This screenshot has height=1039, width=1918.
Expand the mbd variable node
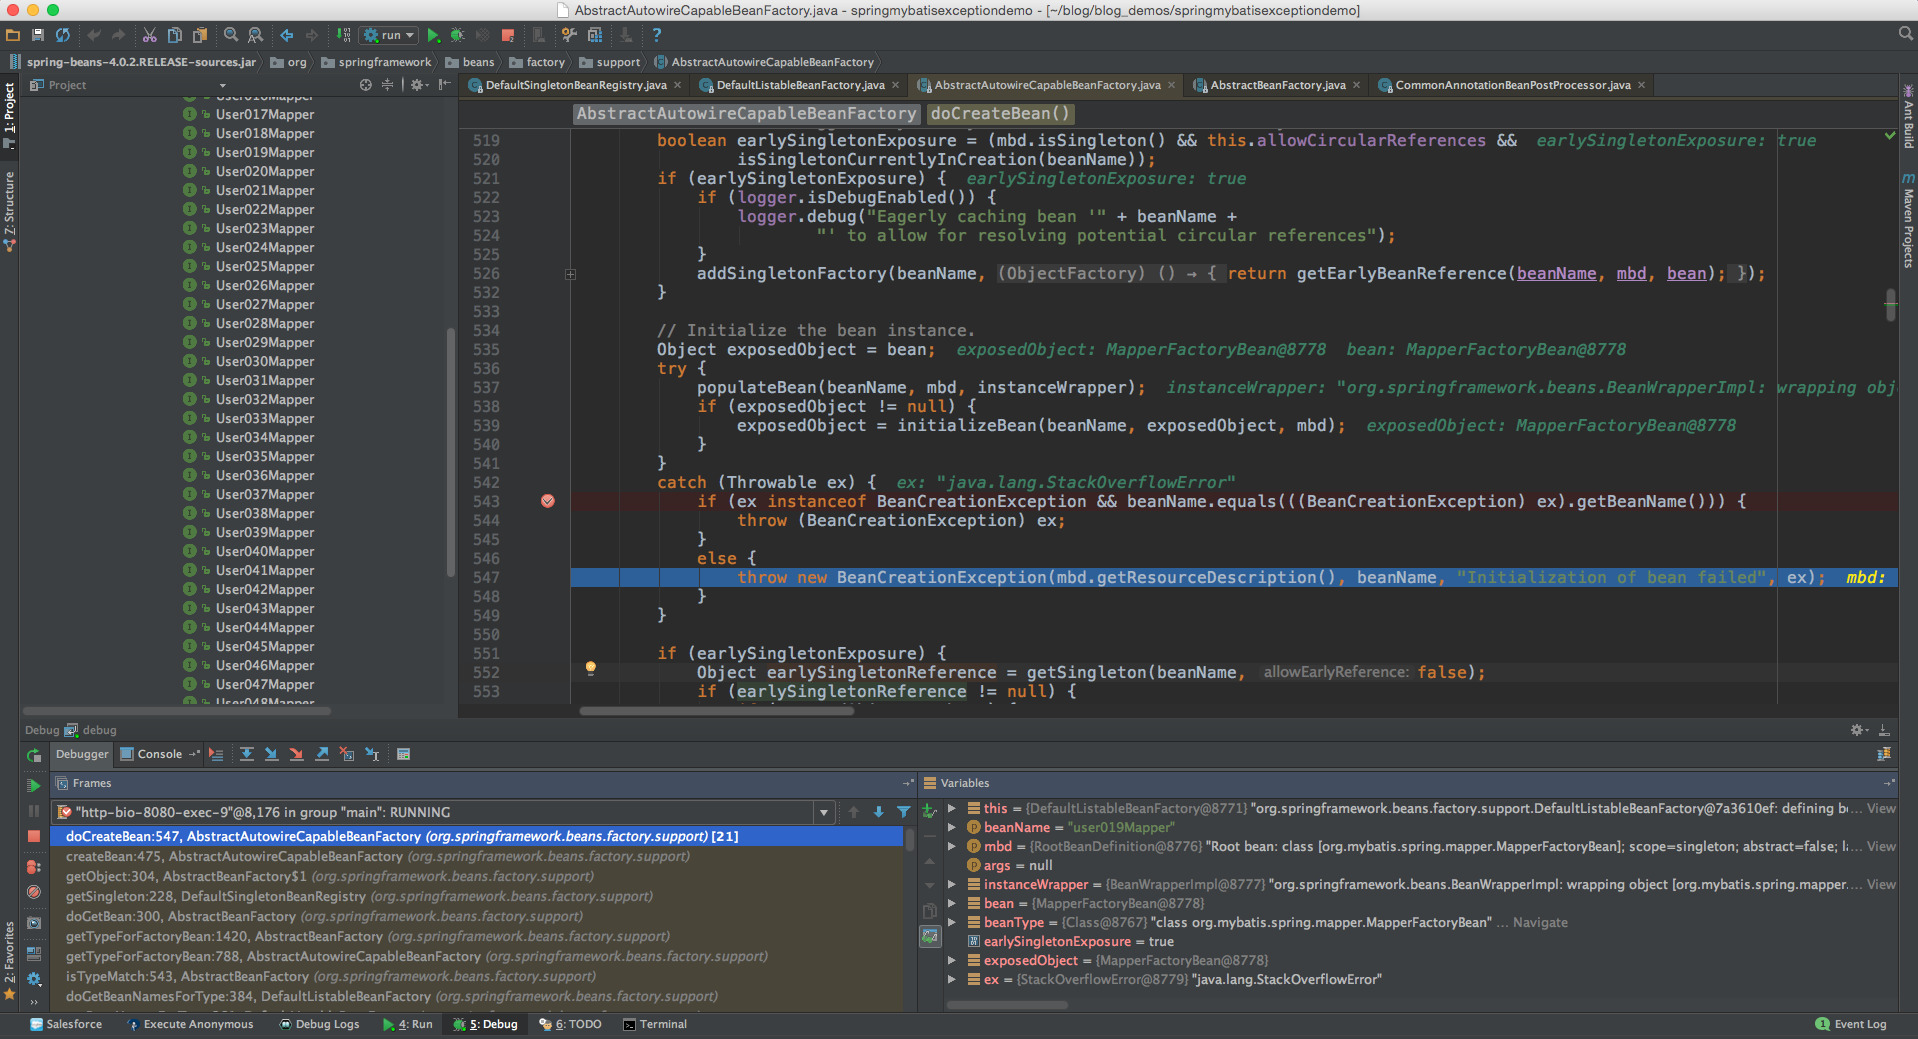952,846
